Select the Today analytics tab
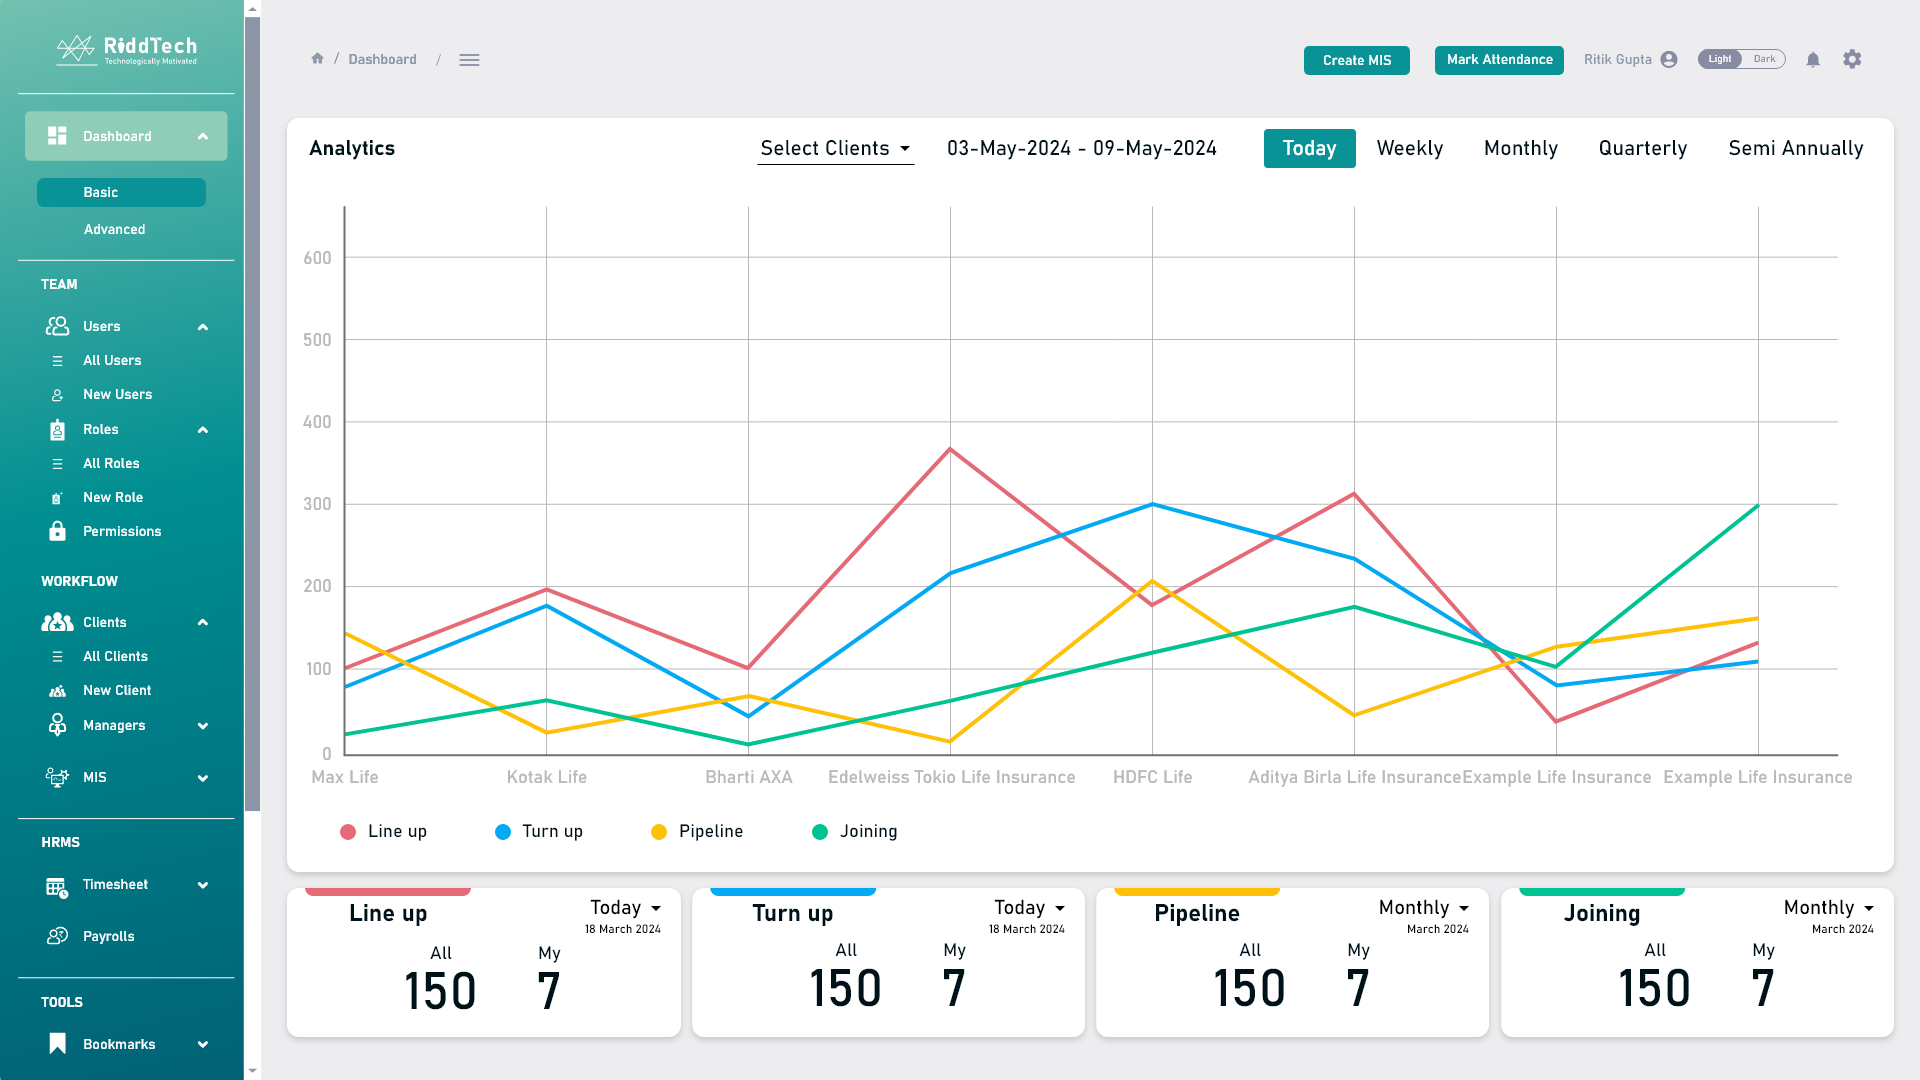Screen dimensions: 1920x1080 point(1309,149)
